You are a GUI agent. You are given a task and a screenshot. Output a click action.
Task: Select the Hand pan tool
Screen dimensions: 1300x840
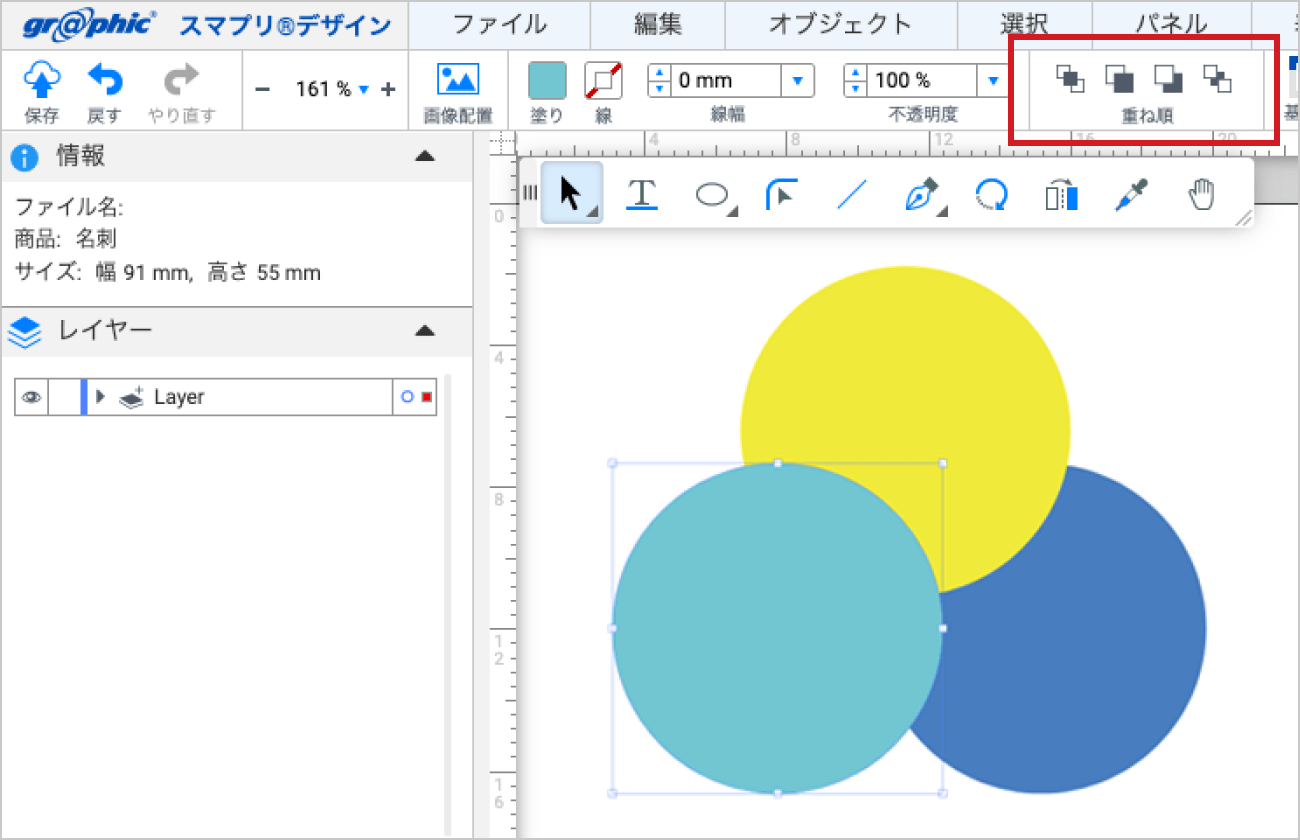1201,195
